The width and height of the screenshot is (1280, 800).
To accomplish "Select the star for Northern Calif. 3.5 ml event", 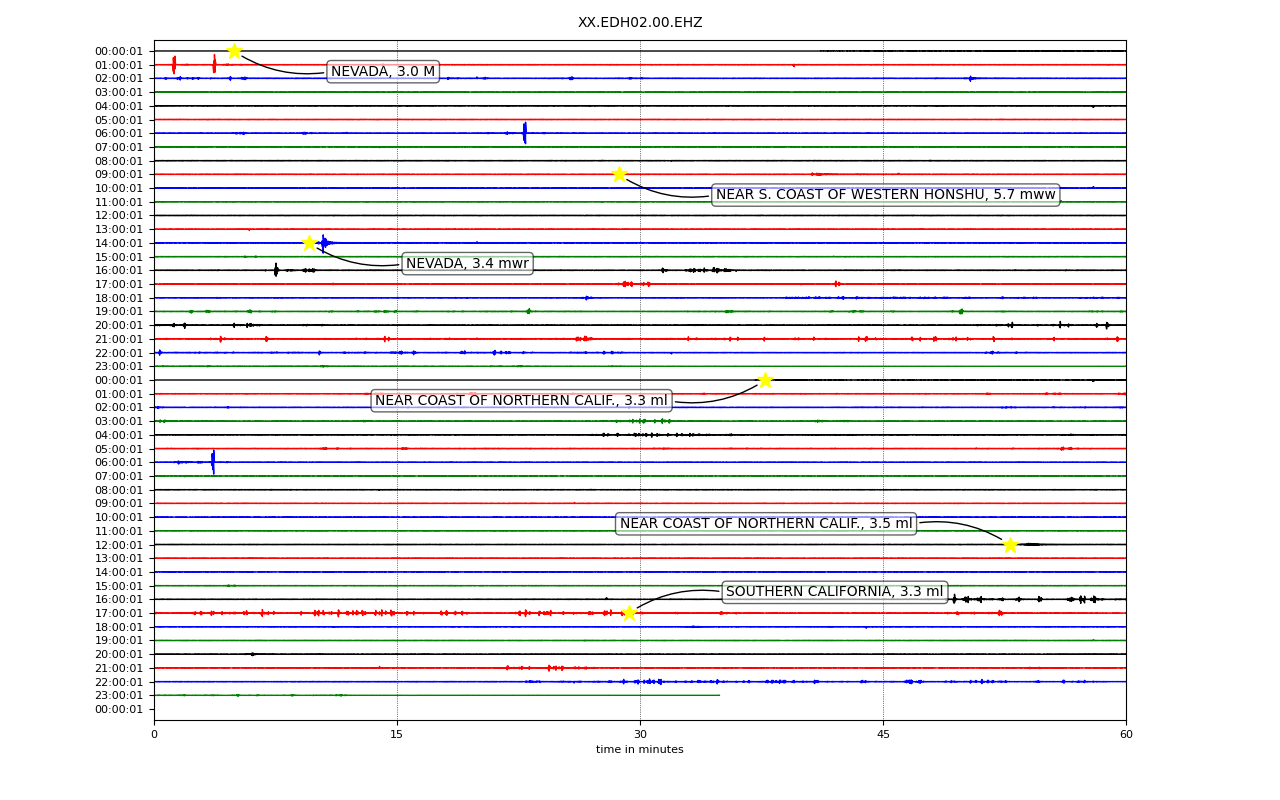I will [x=1010, y=544].
